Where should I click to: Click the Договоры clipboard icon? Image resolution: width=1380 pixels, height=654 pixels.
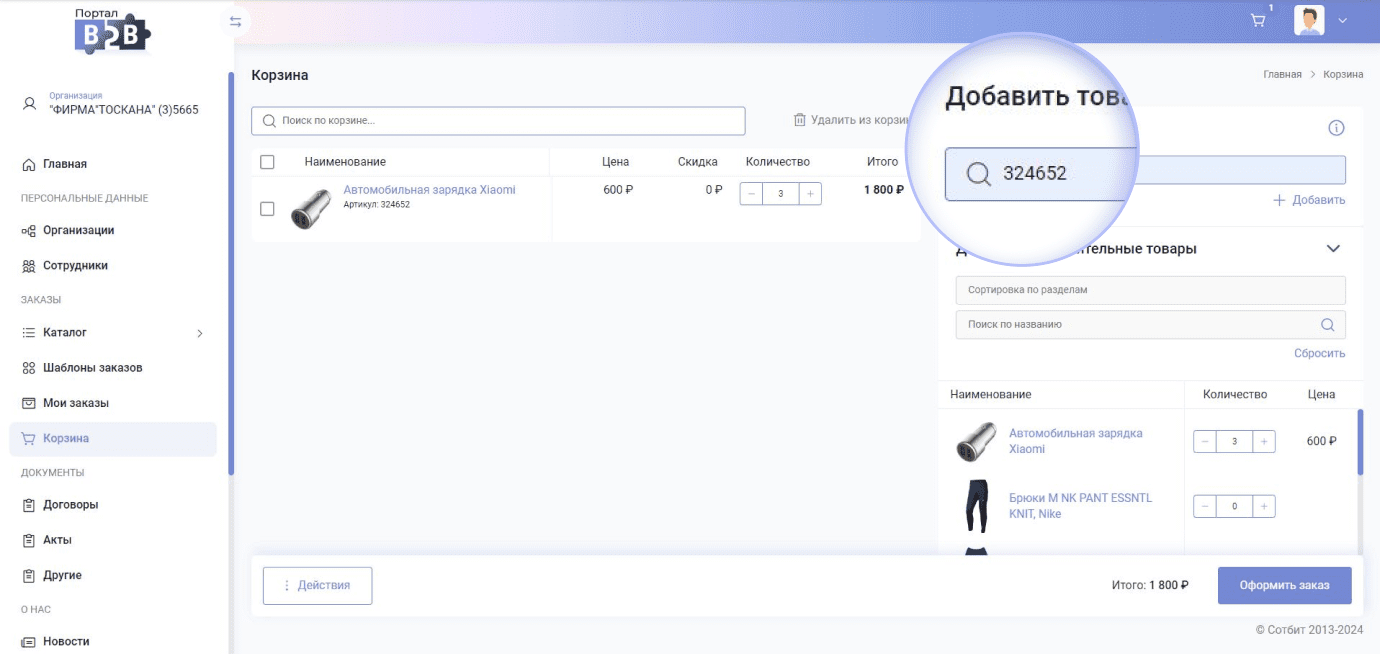coord(29,505)
